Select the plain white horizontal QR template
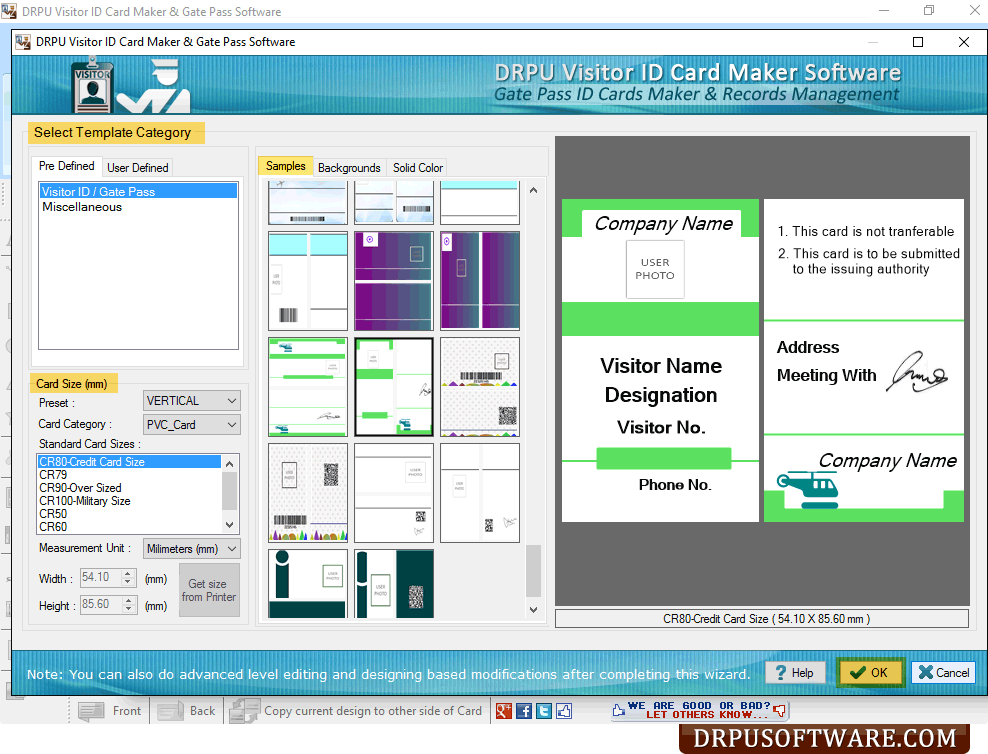This screenshot has height=754, width=988. click(394, 493)
